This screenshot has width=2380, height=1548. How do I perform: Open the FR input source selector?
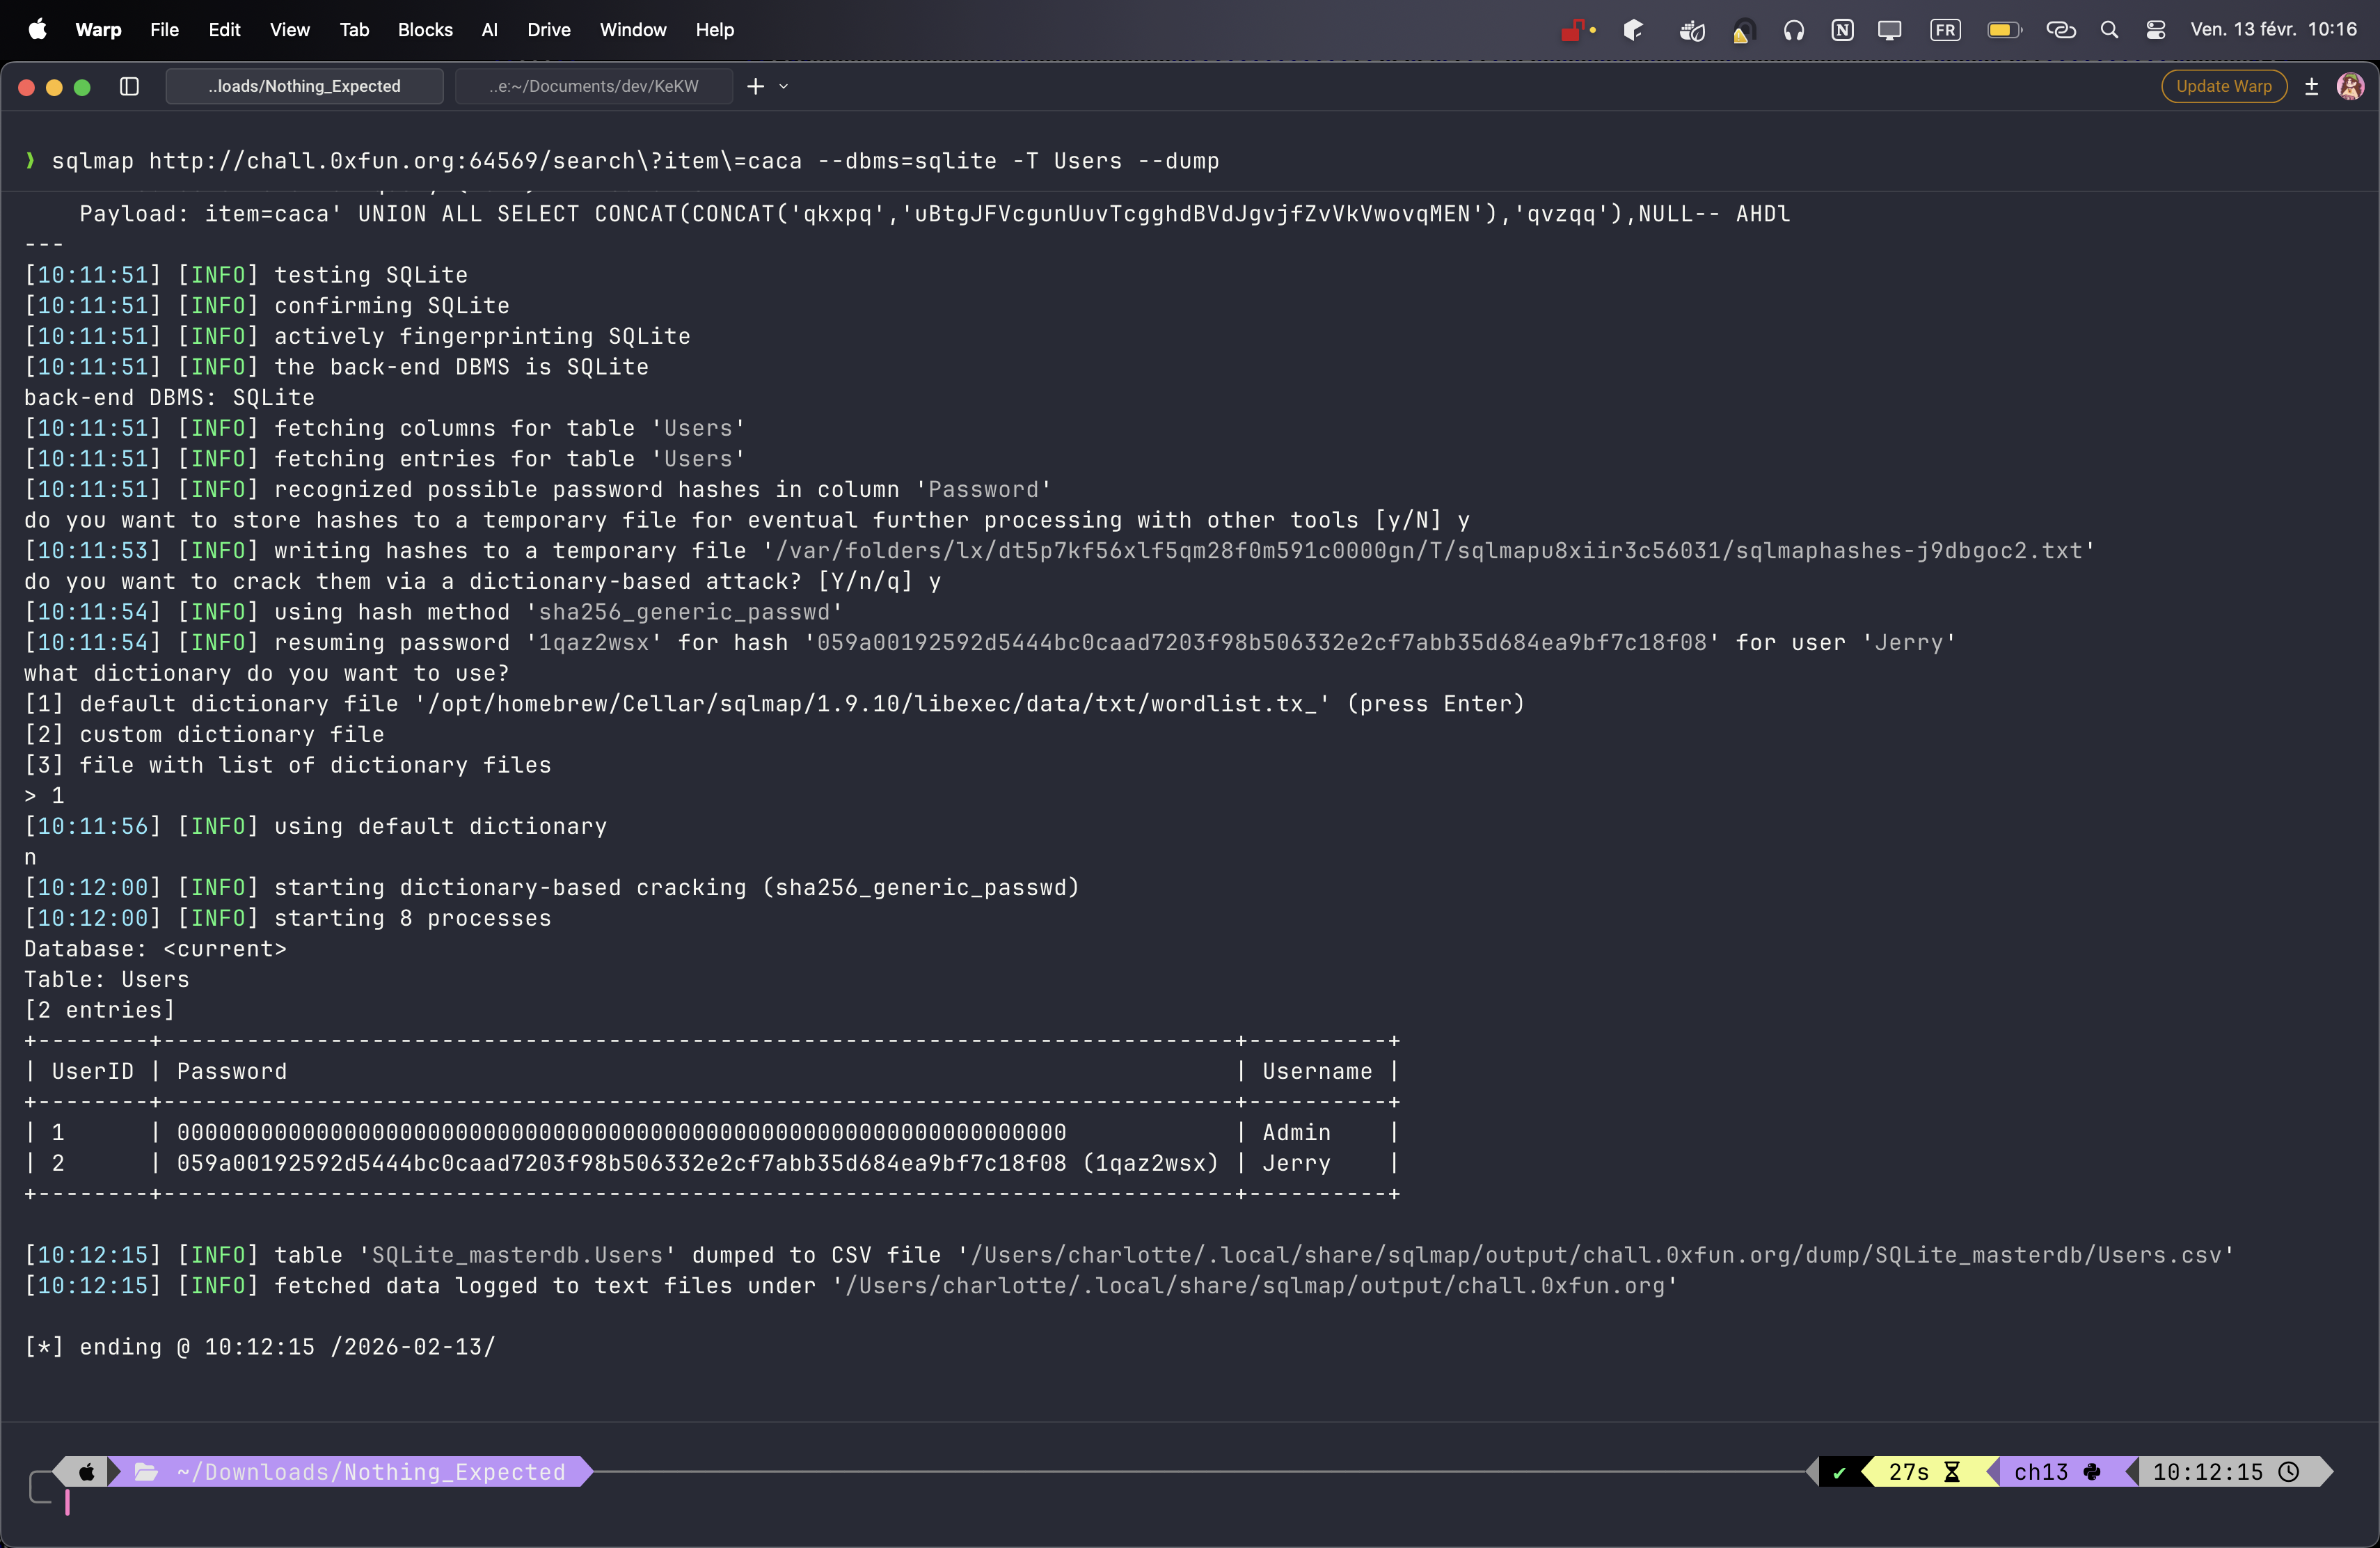[x=1945, y=30]
